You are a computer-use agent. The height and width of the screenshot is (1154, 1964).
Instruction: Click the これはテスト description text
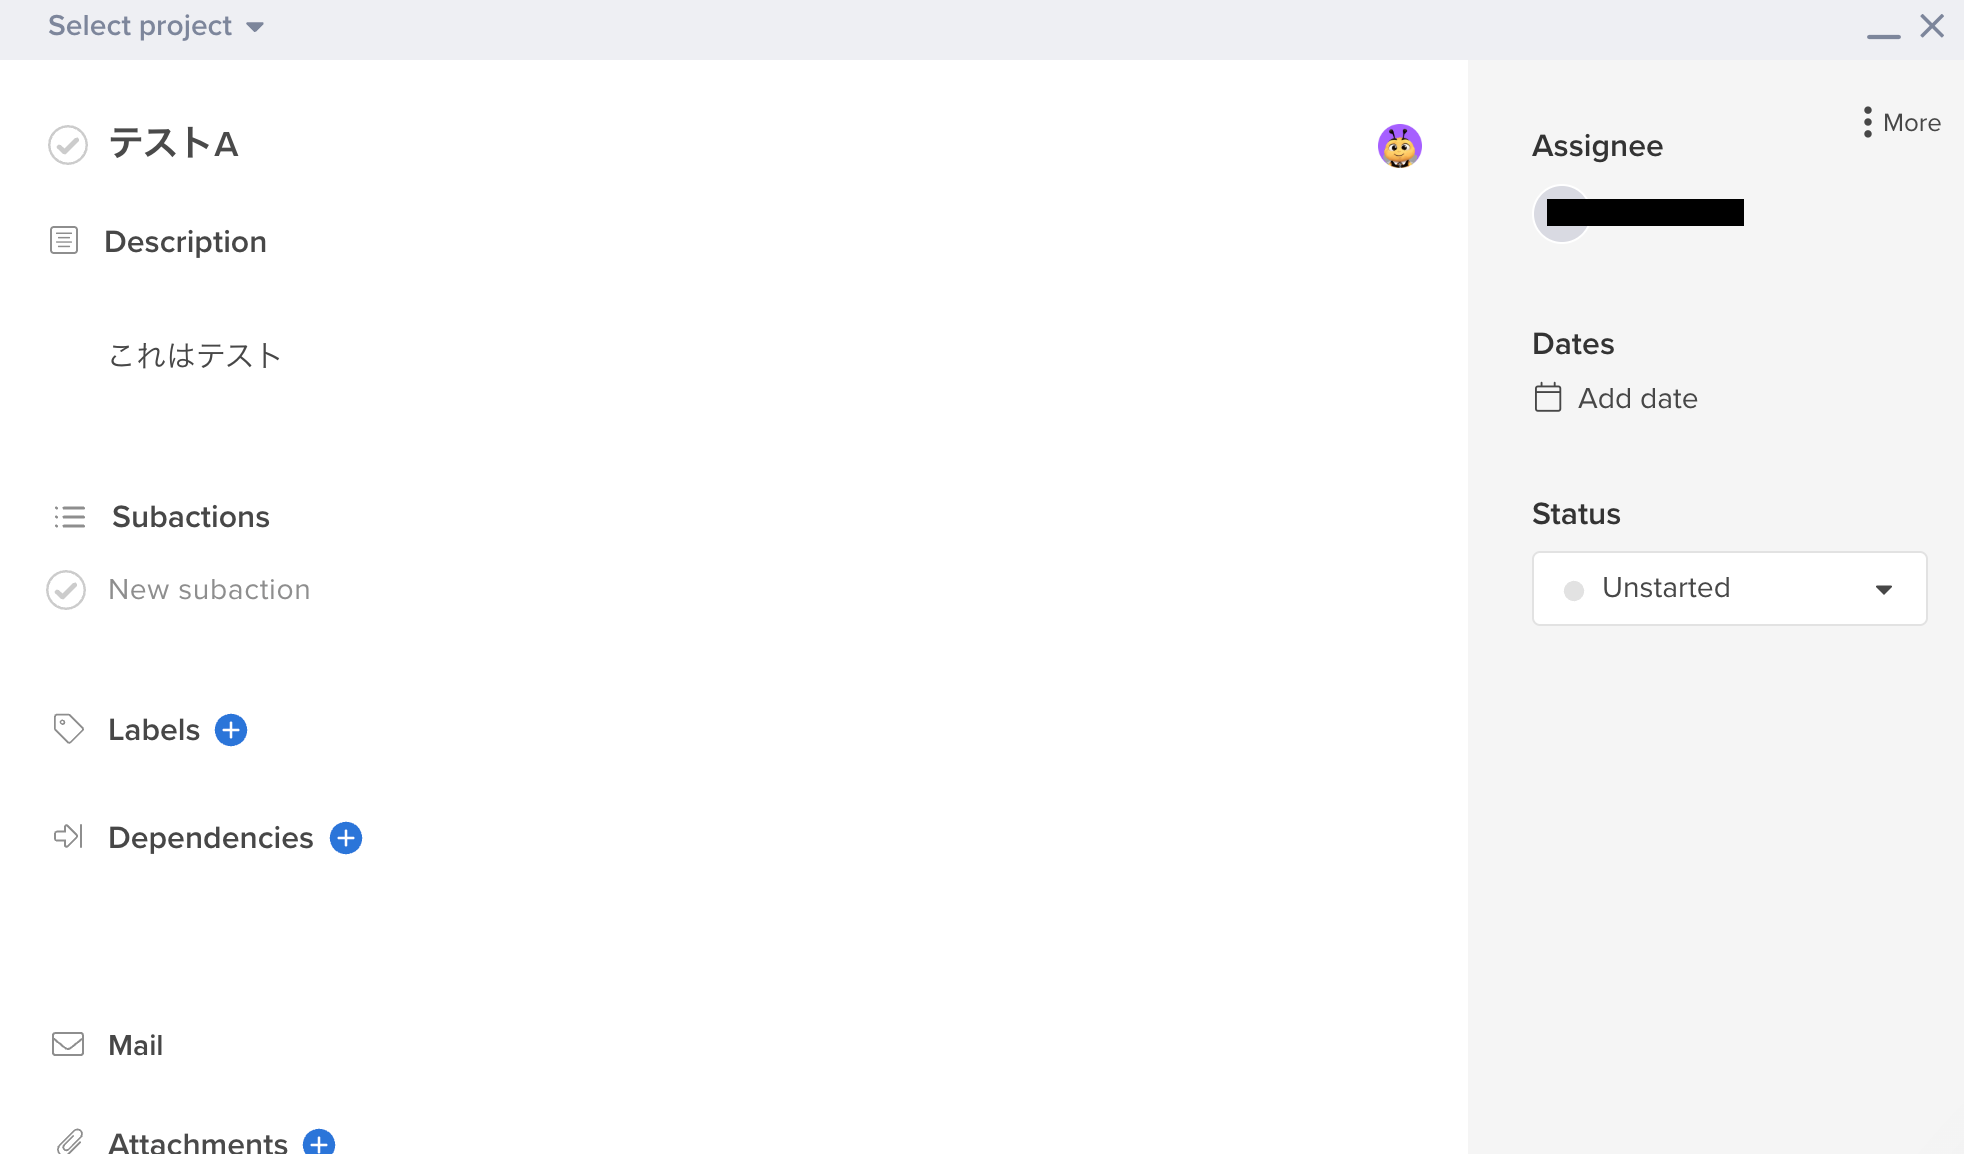click(195, 355)
